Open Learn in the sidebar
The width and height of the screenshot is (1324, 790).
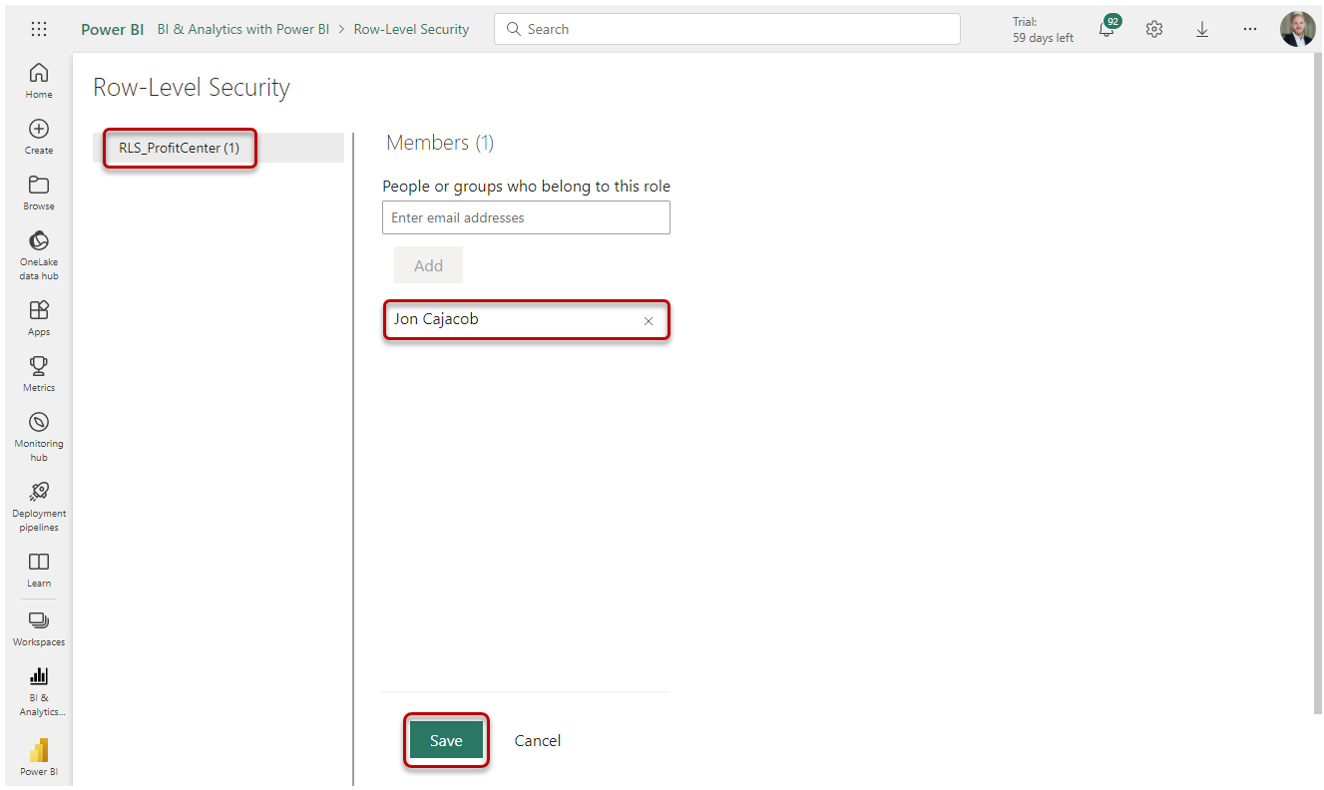(39, 569)
